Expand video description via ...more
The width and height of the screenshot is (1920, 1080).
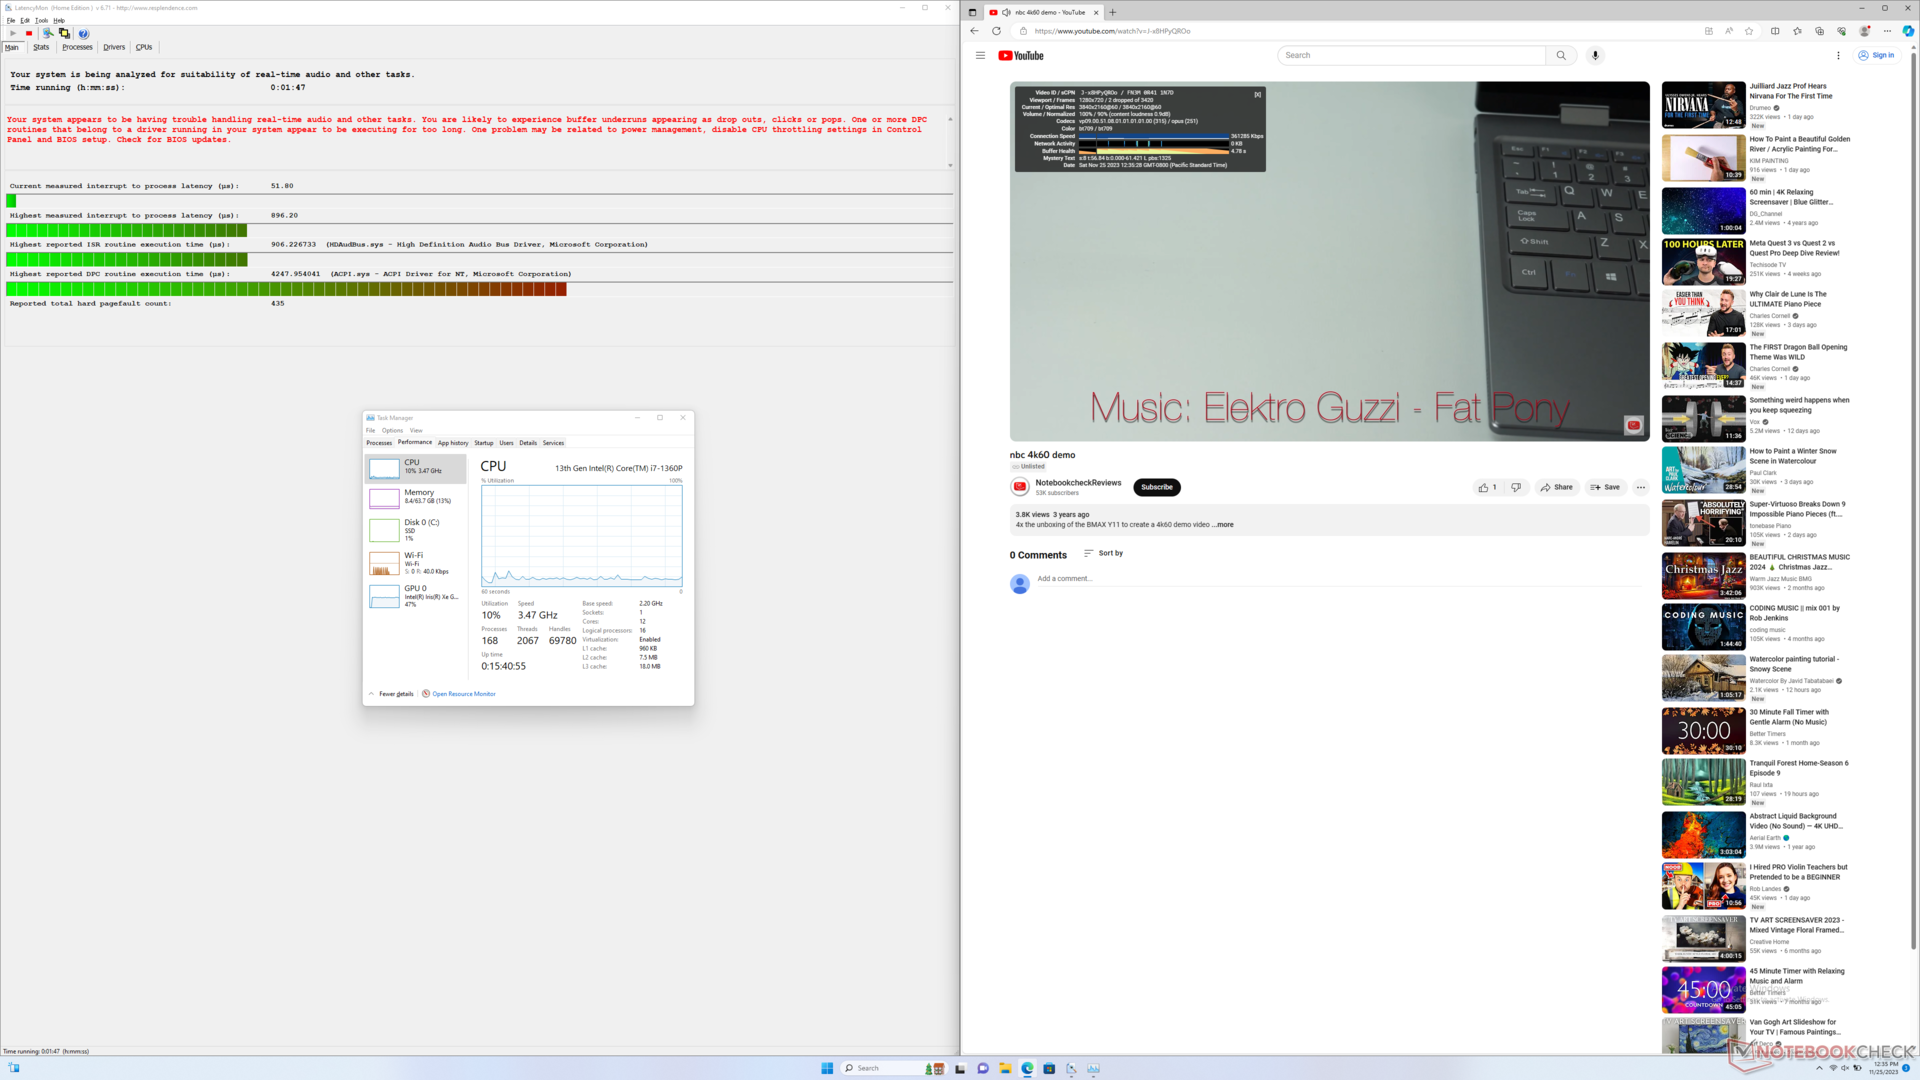tap(1223, 524)
